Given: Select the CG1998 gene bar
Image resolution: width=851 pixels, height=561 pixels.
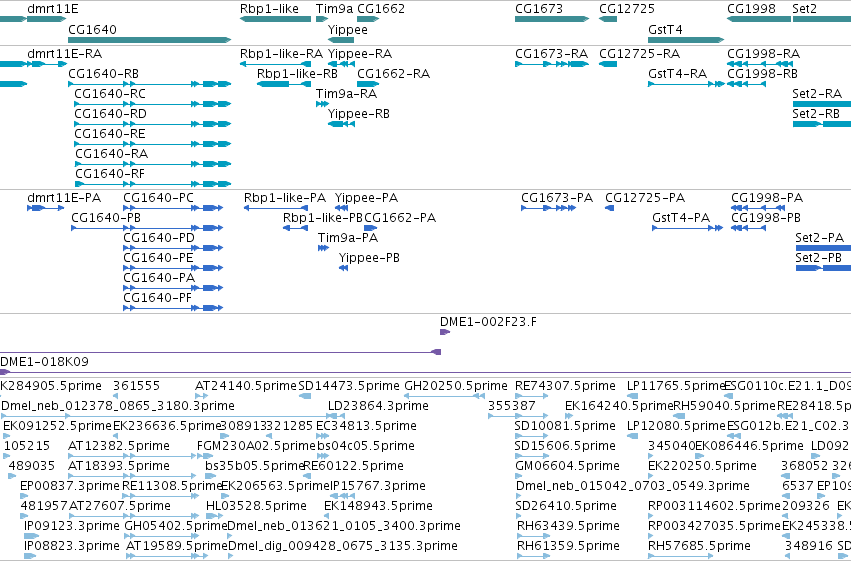Looking at the screenshot, I should 759,19.
